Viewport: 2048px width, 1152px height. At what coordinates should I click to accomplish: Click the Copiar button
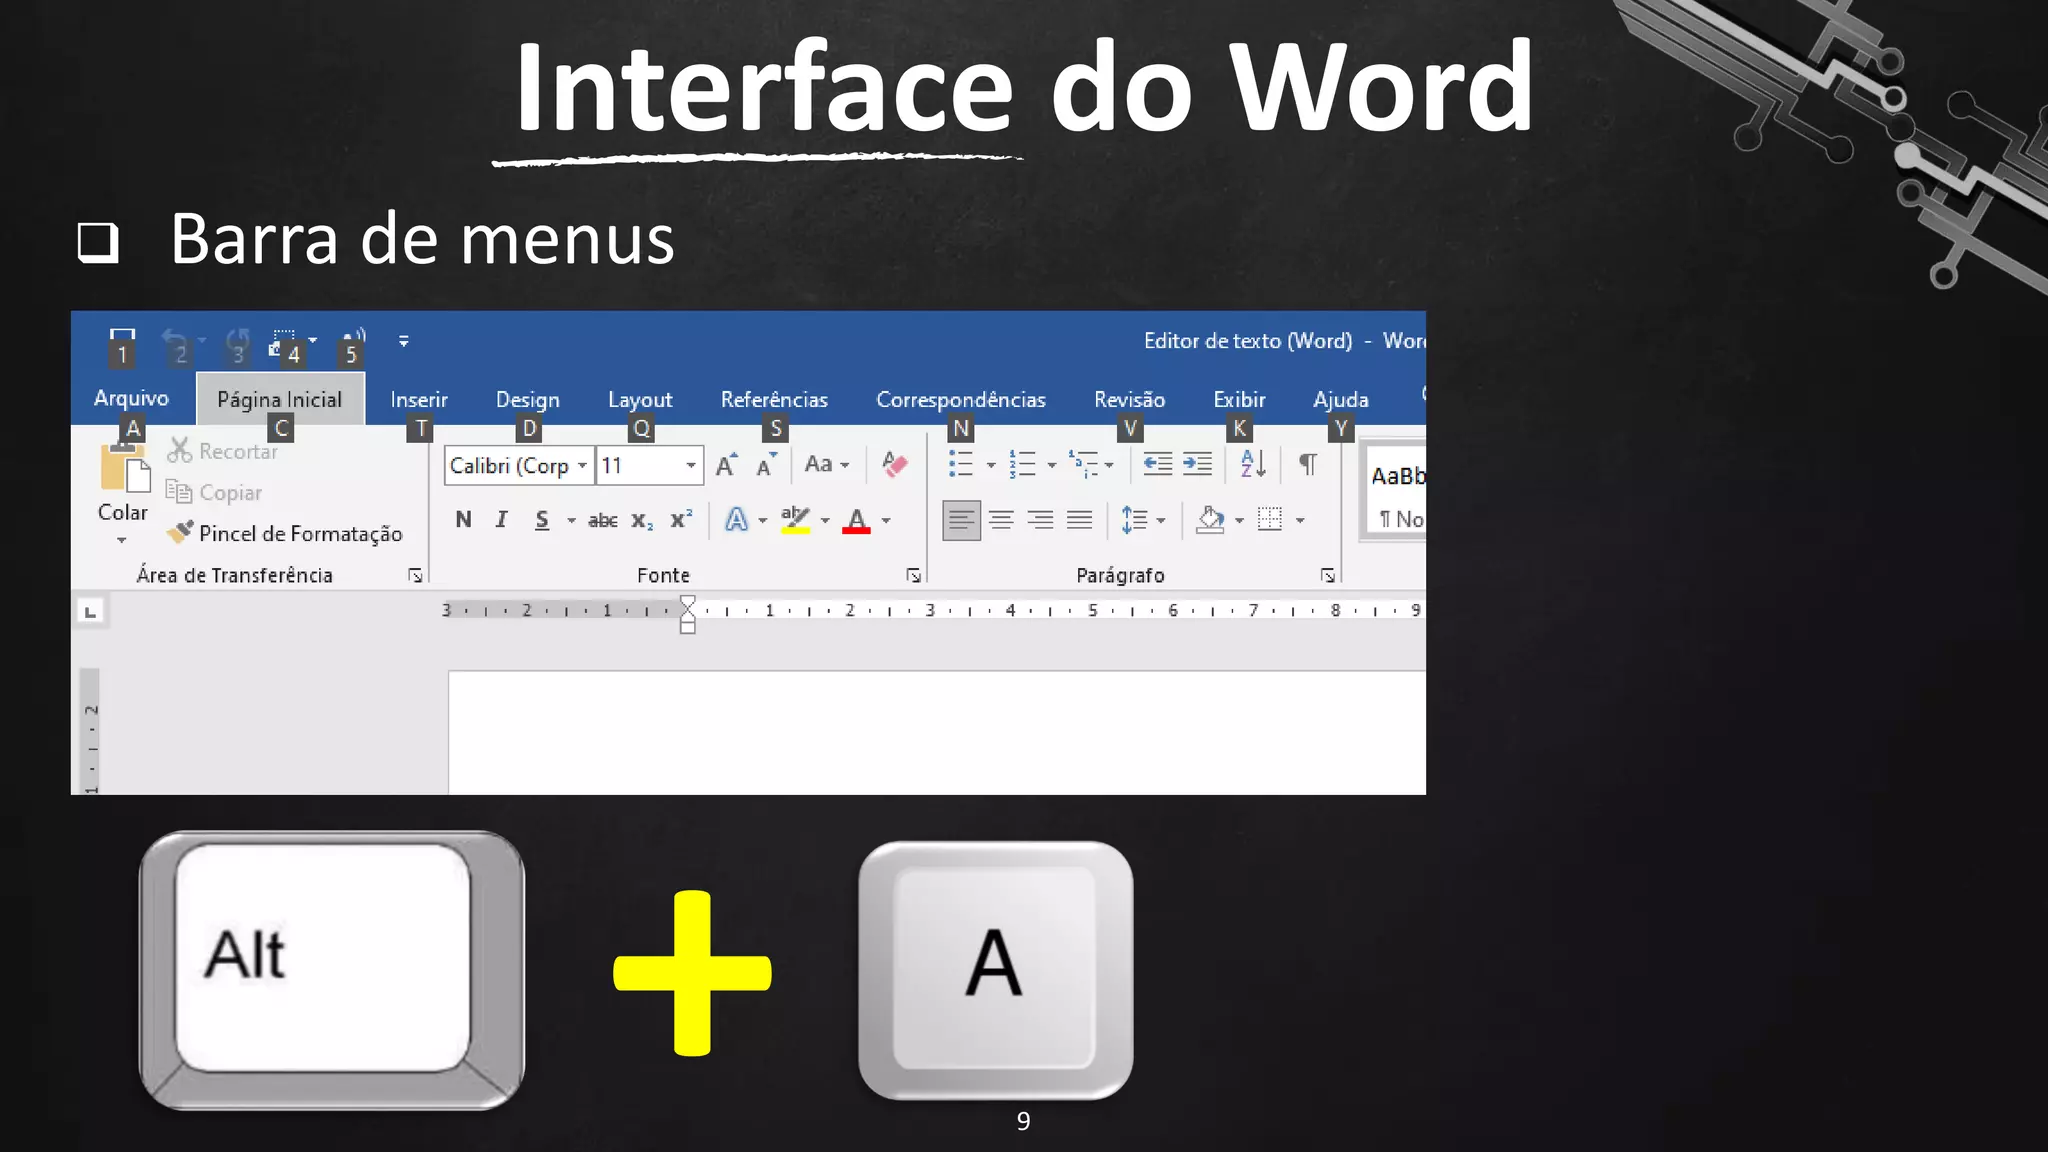click(x=214, y=492)
